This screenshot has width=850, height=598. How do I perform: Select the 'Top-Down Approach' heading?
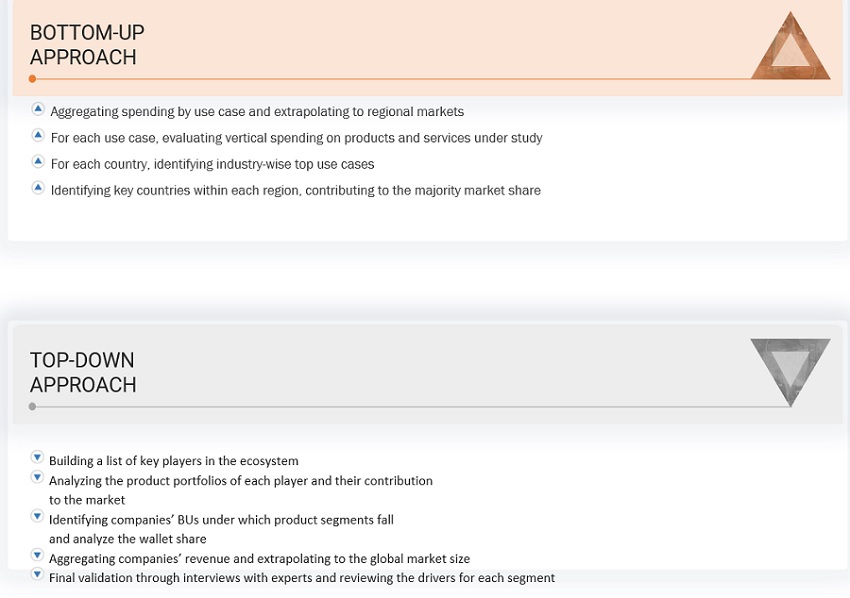click(x=82, y=372)
